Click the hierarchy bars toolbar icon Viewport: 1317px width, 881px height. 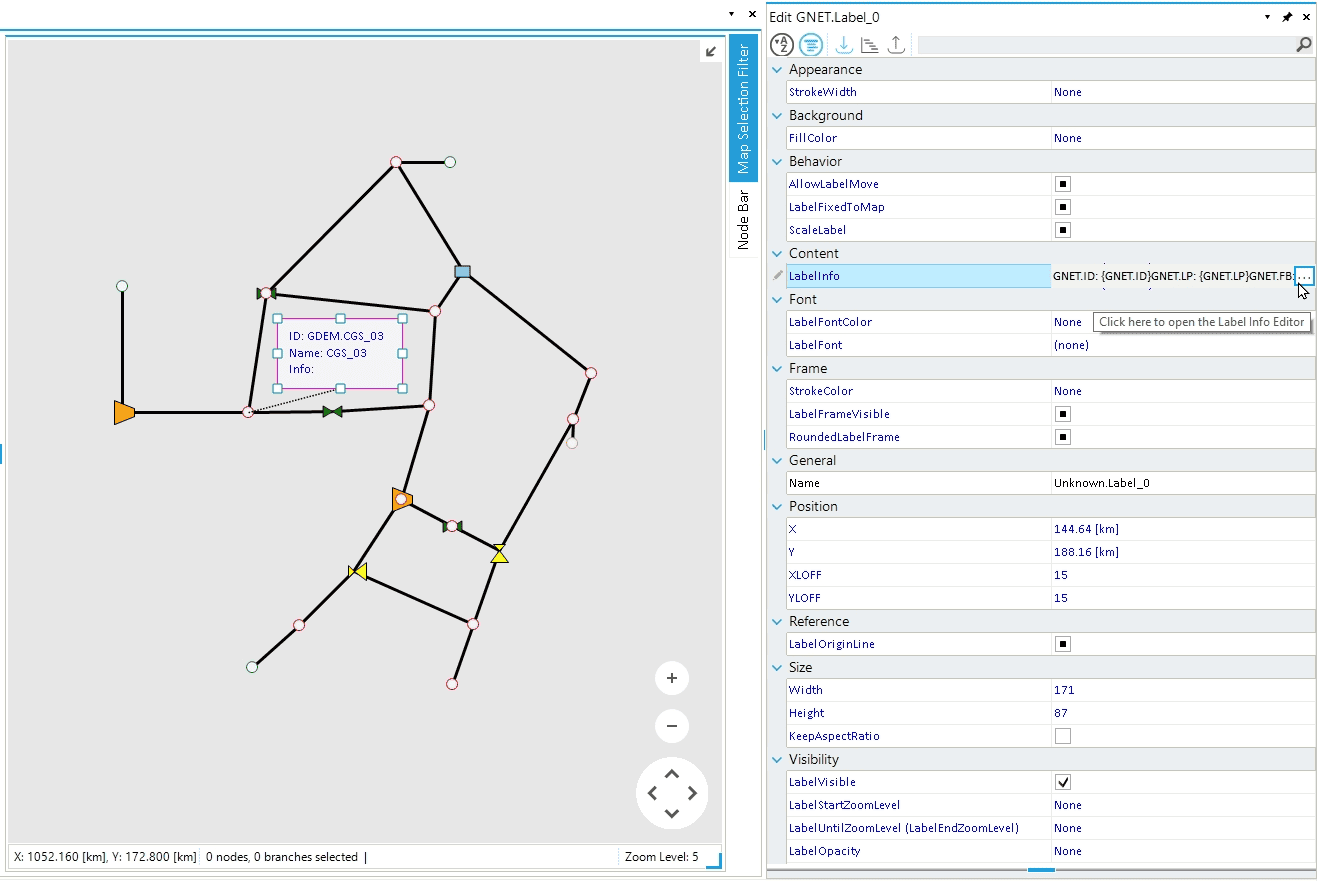pyautogui.click(x=869, y=45)
